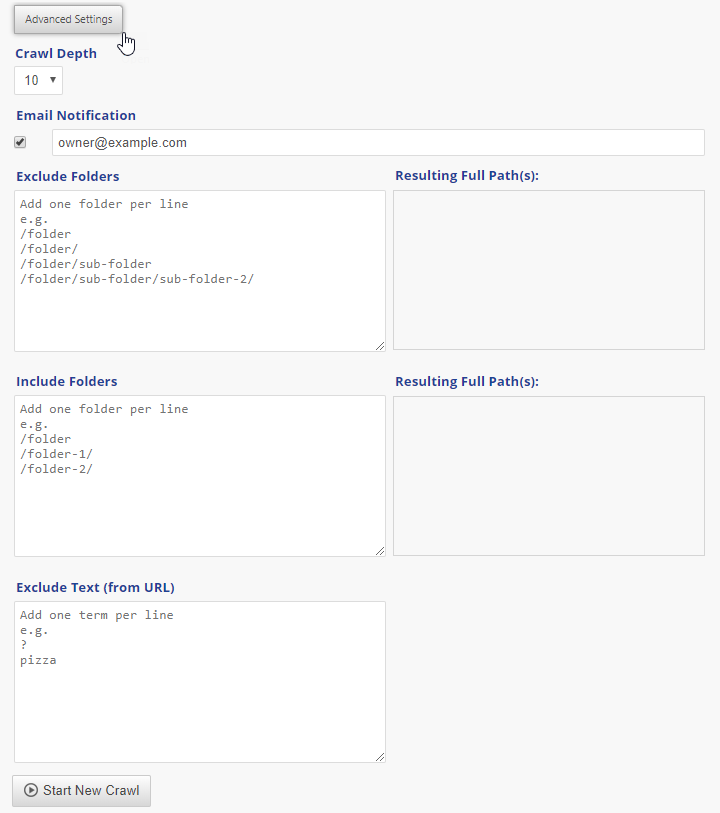Click the play icon on Start New Crawl
720x813 pixels.
coord(31,790)
